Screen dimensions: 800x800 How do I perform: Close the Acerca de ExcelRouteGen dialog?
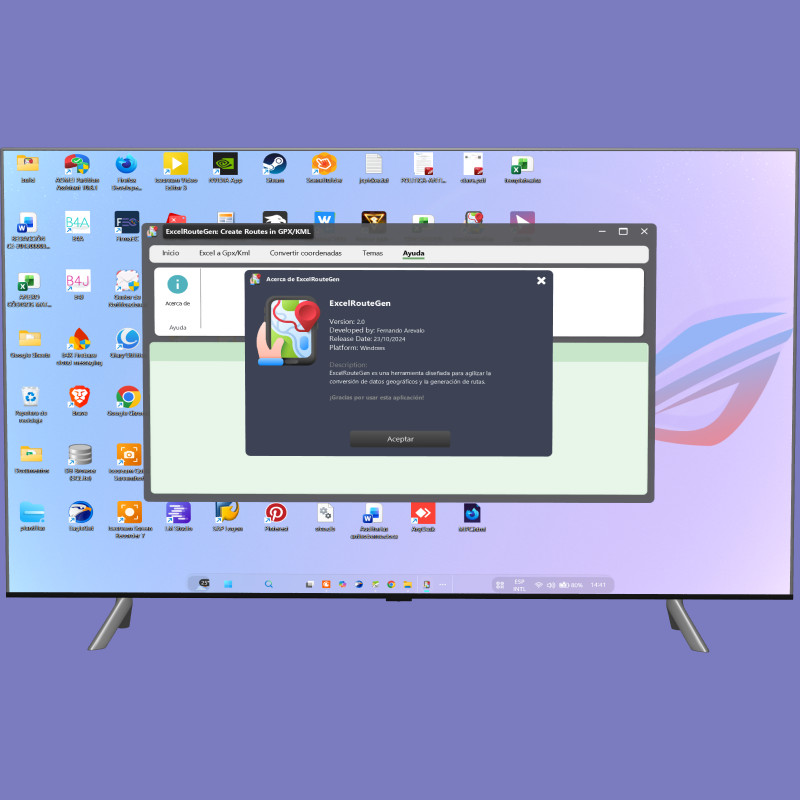pyautogui.click(x=541, y=280)
